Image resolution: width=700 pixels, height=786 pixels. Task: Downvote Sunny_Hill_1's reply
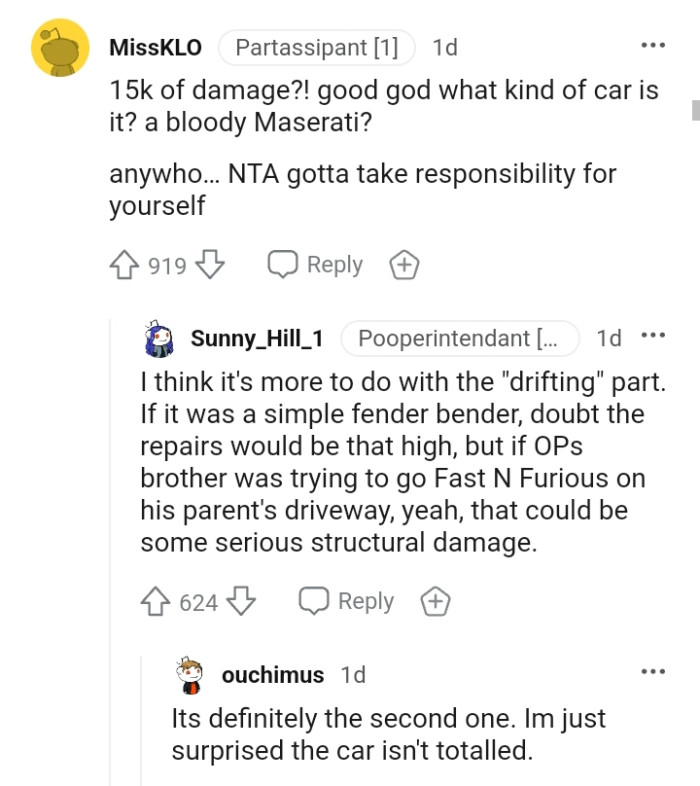241,601
